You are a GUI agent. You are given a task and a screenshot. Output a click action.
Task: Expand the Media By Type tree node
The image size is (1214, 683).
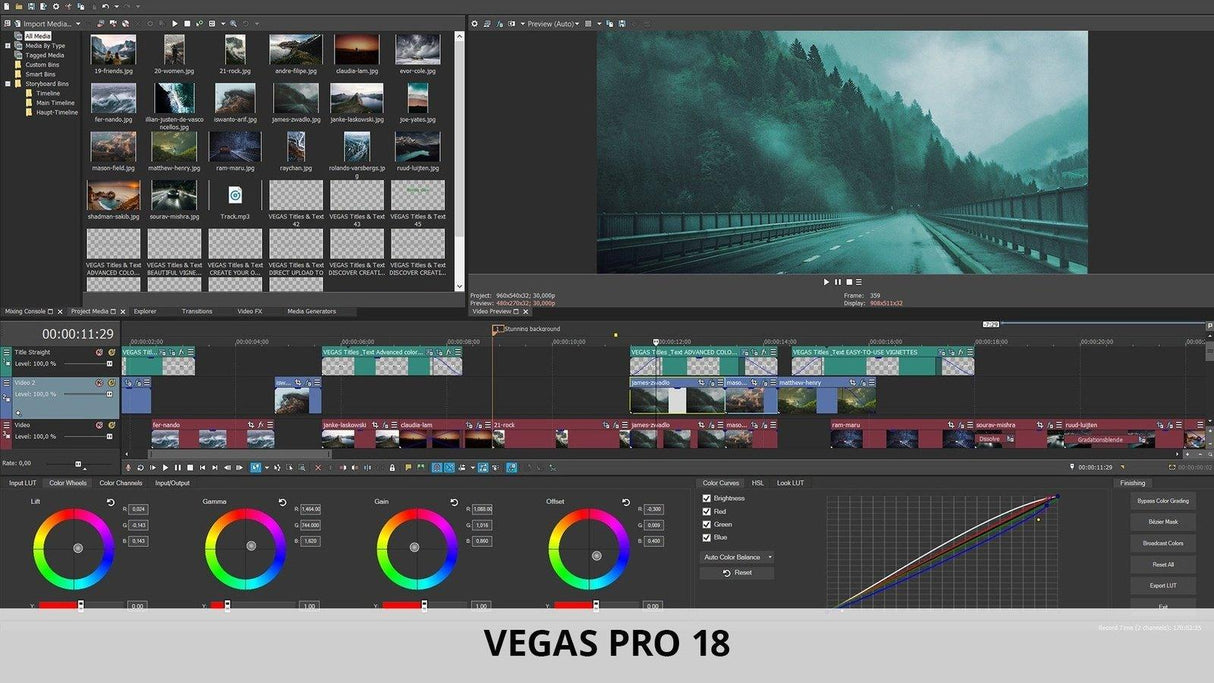pyautogui.click(x=8, y=46)
